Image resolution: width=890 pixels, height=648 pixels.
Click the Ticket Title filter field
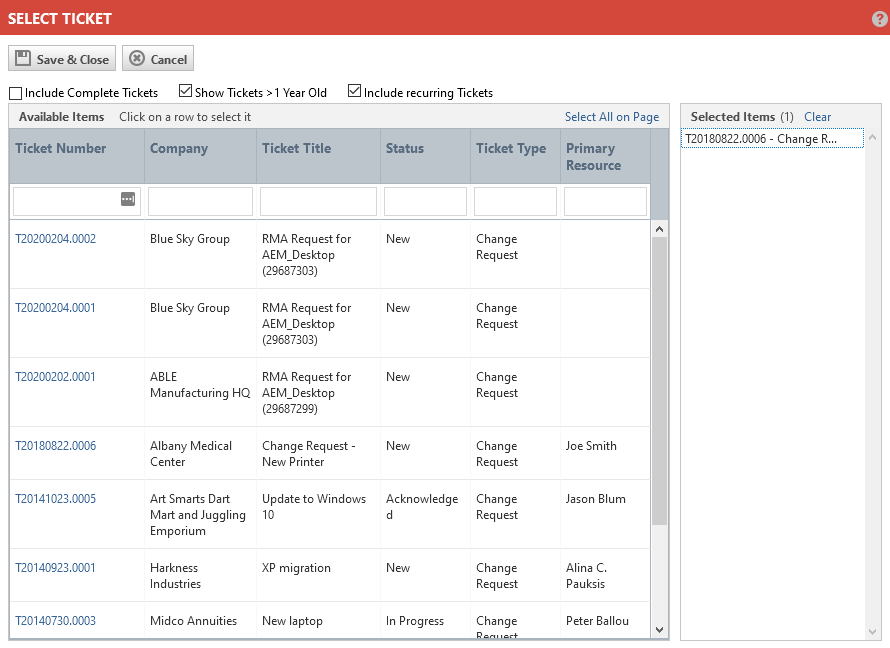point(318,201)
